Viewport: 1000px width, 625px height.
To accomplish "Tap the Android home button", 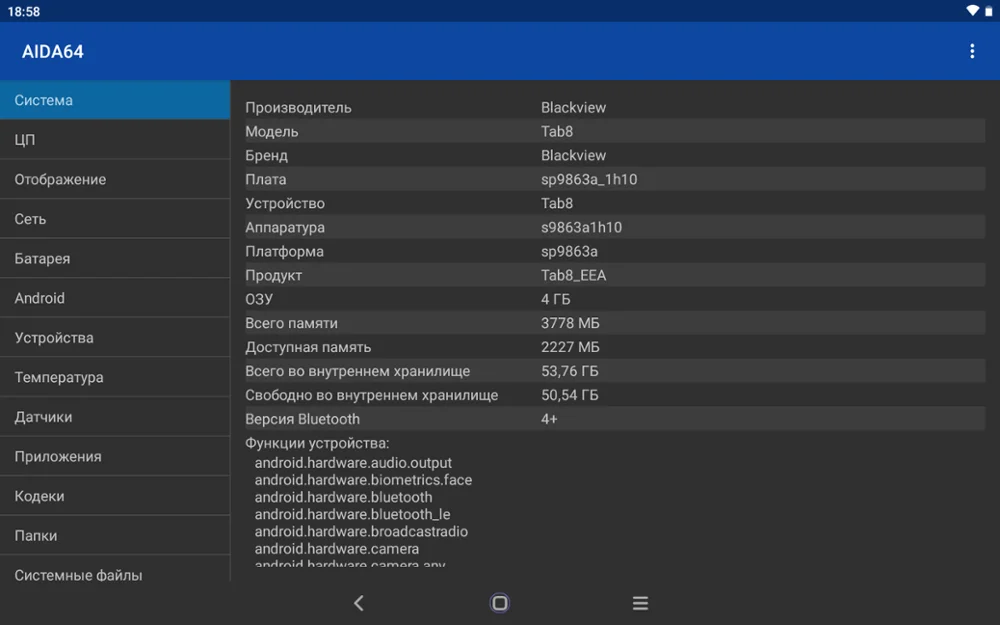I will point(499,603).
